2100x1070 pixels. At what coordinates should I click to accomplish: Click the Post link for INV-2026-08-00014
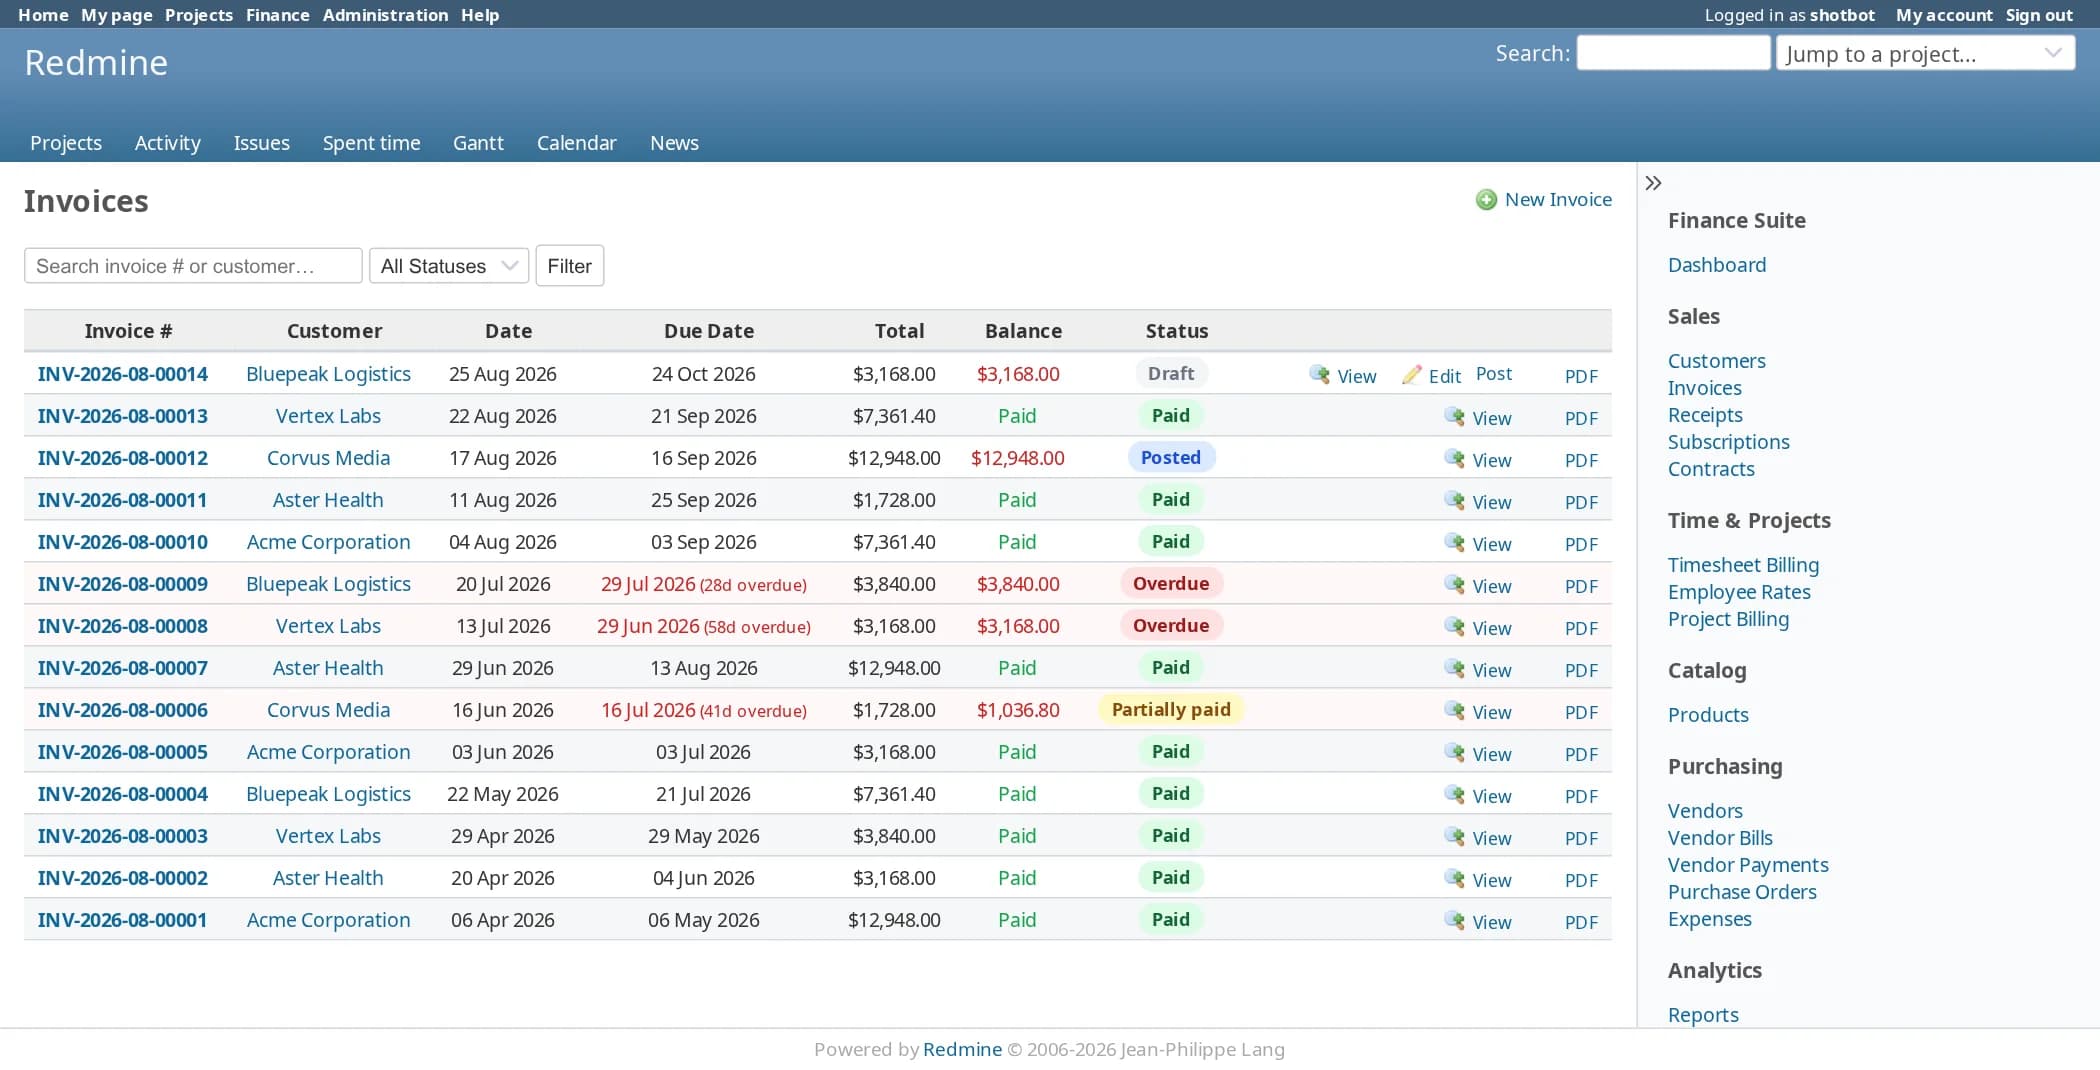1494,374
